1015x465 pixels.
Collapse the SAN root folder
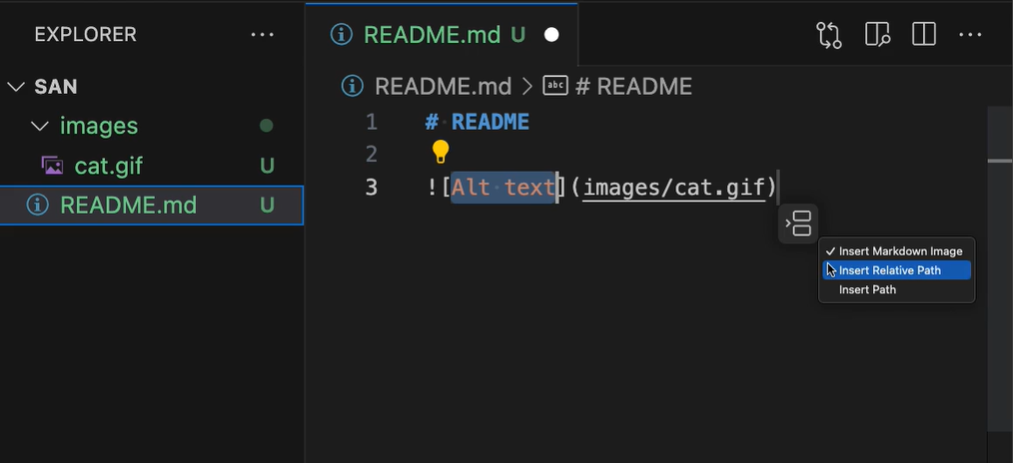(x=16, y=87)
